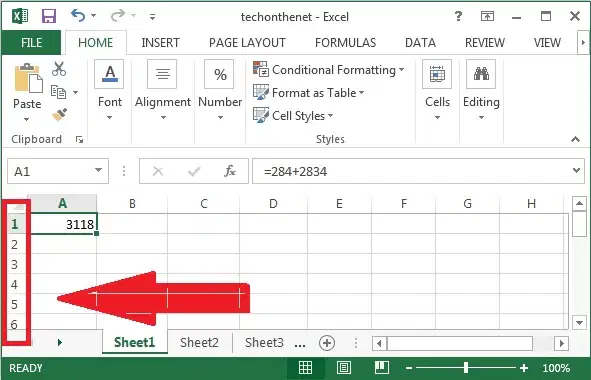Open Cell Styles gallery
This screenshot has height=380, width=591.
tap(293, 116)
